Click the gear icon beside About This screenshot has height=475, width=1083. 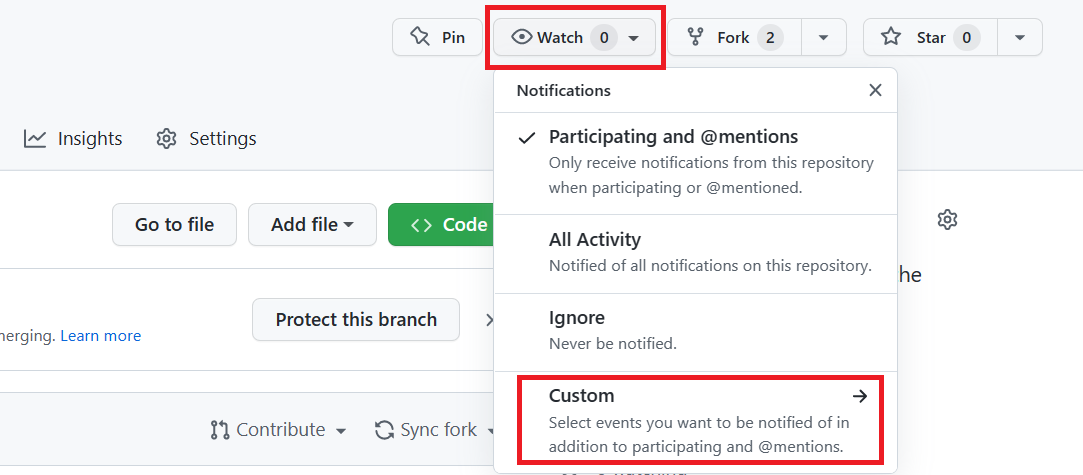pos(947,220)
